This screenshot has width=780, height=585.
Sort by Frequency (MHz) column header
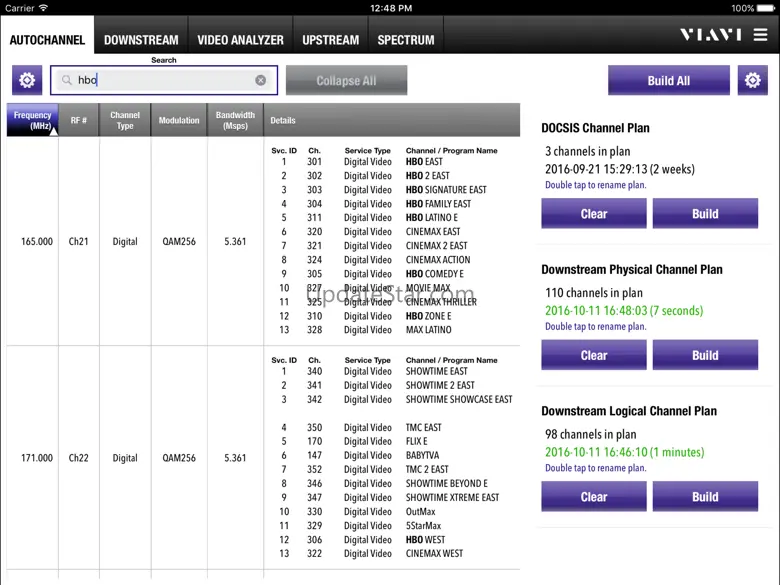pyautogui.click(x=32, y=120)
